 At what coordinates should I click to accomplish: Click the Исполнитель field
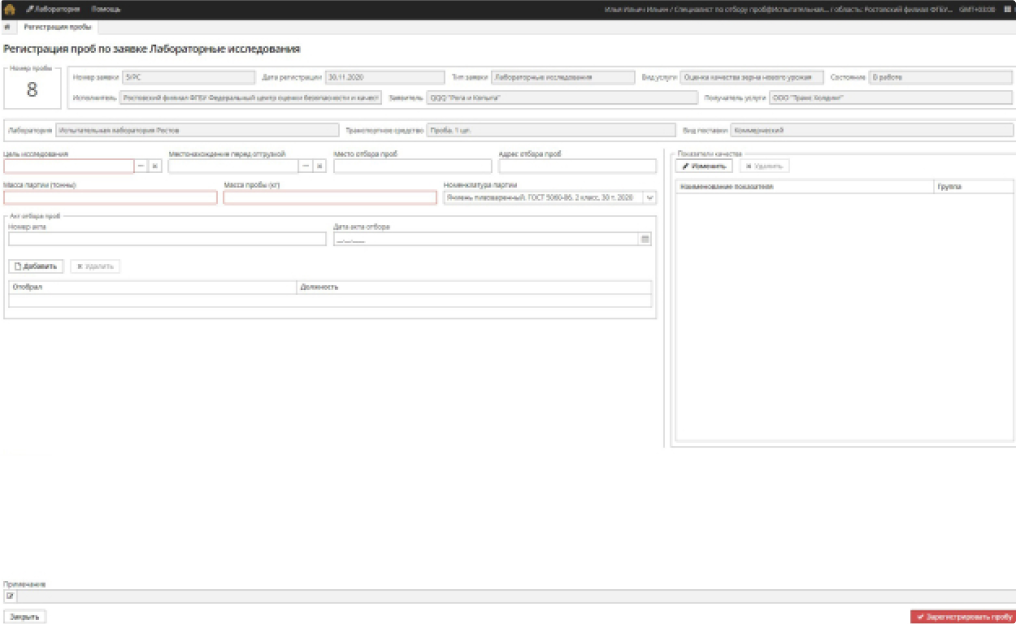point(251,98)
